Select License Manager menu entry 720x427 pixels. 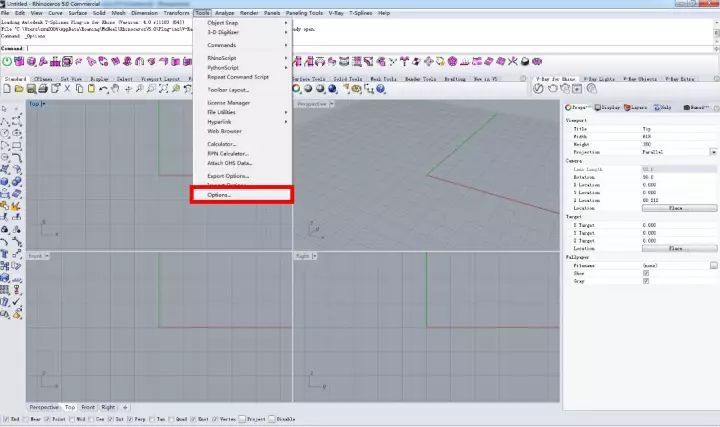[x=242, y=103]
